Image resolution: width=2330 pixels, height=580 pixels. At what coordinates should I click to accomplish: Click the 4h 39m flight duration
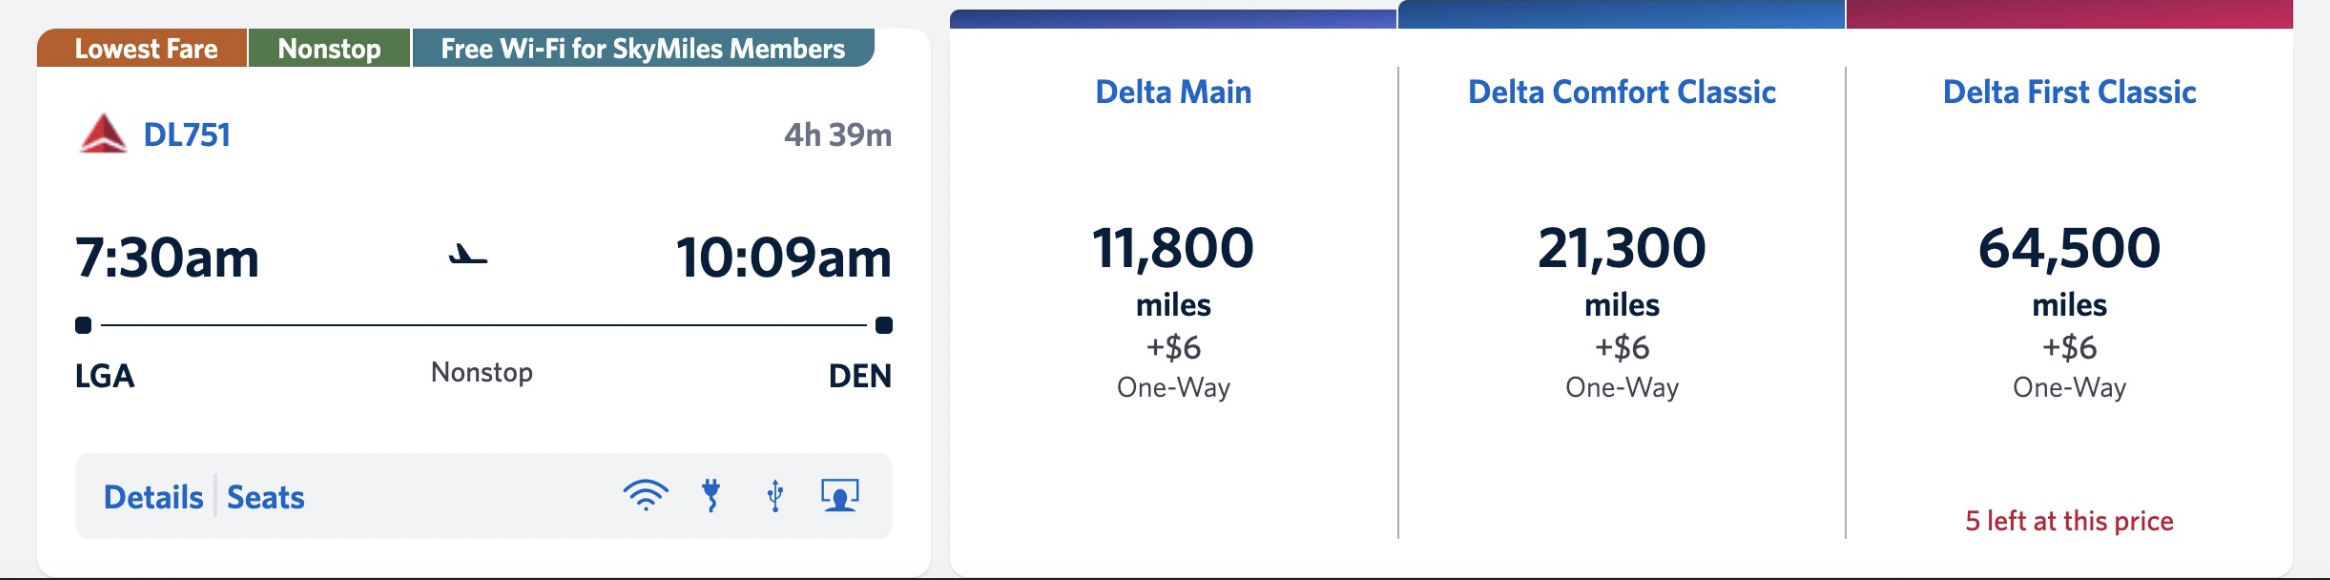837,135
